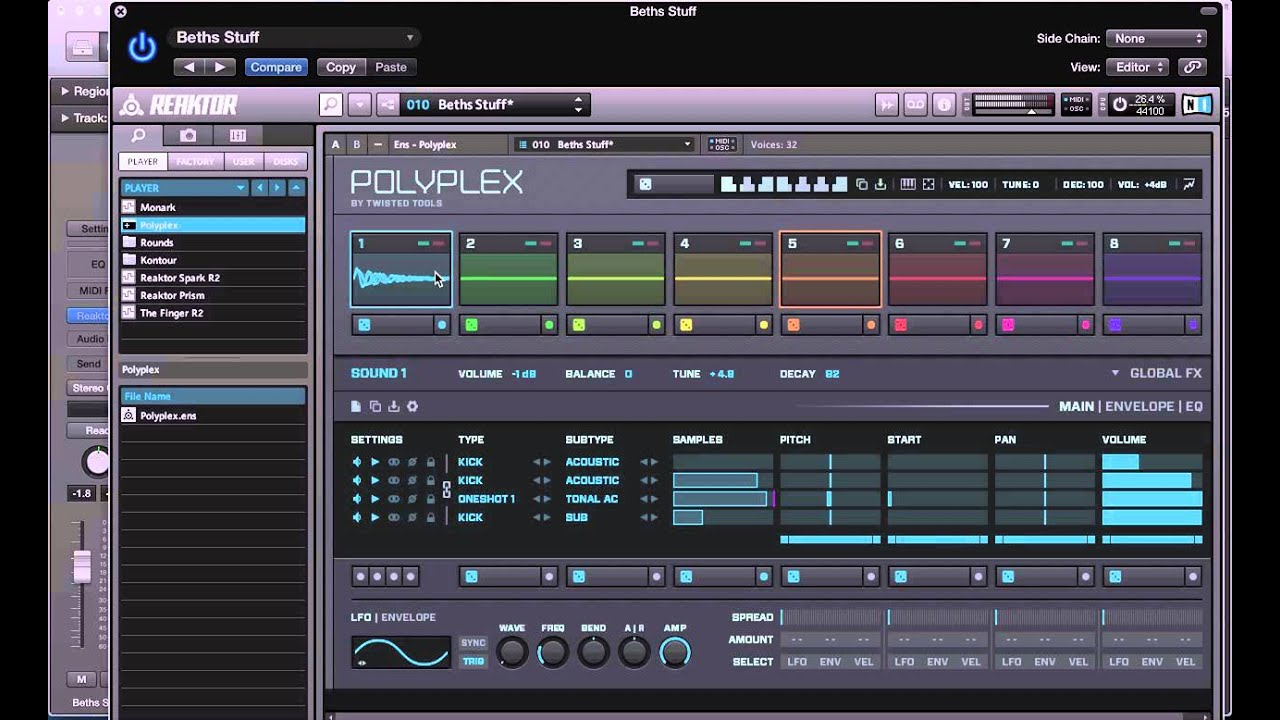Open the Beths Stuff preset dropdown

(294, 37)
